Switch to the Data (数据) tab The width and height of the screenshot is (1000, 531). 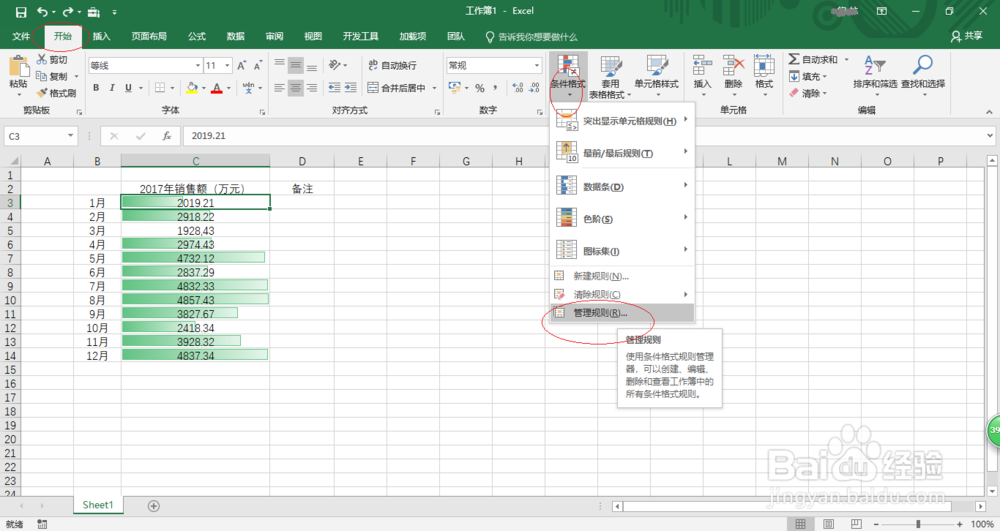pyautogui.click(x=235, y=36)
